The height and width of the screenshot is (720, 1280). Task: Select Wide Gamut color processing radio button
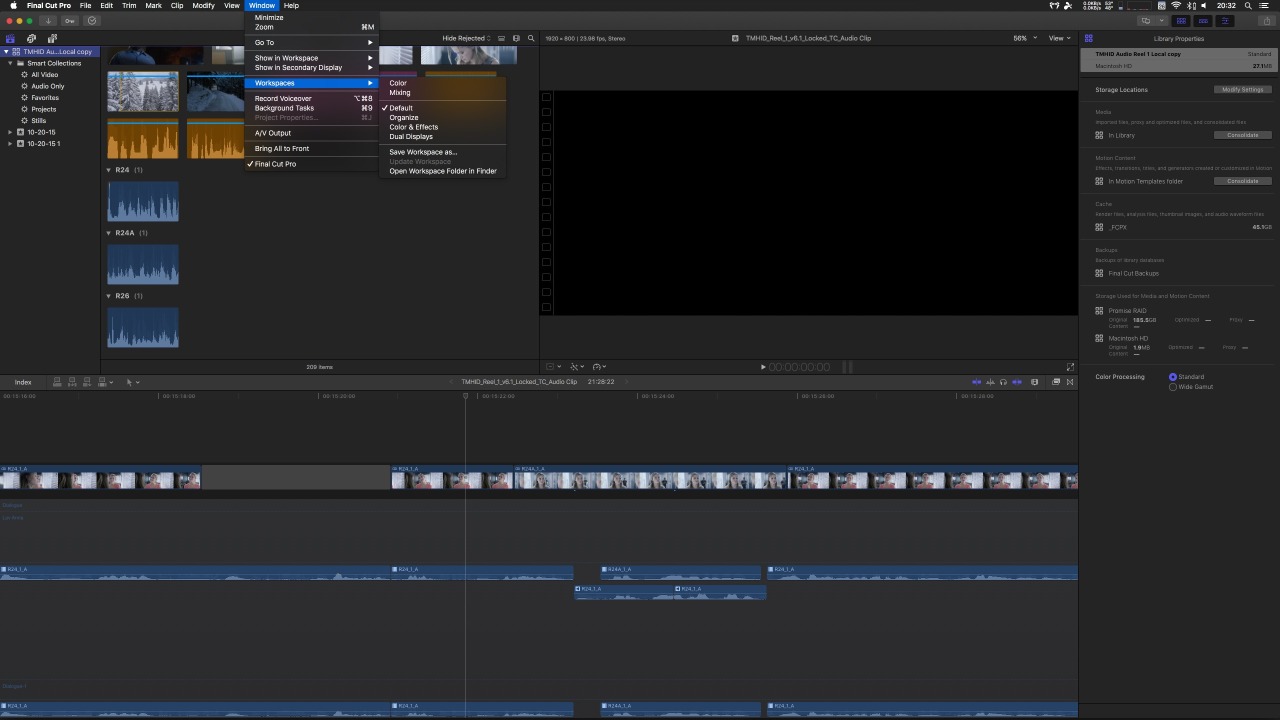(x=1173, y=387)
